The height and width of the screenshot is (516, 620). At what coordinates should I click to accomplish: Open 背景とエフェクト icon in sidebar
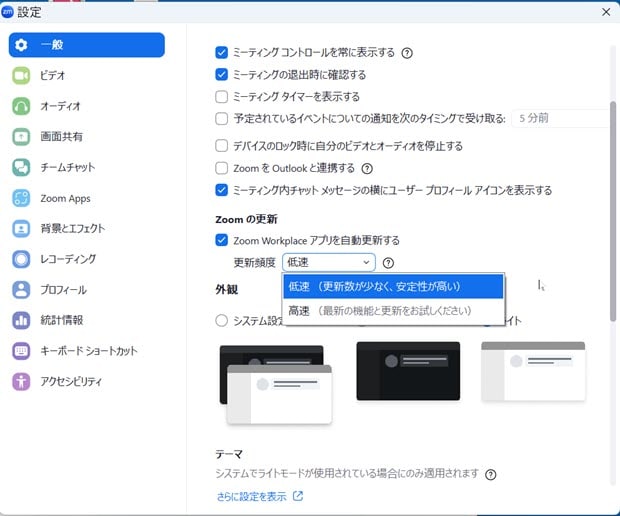22,228
